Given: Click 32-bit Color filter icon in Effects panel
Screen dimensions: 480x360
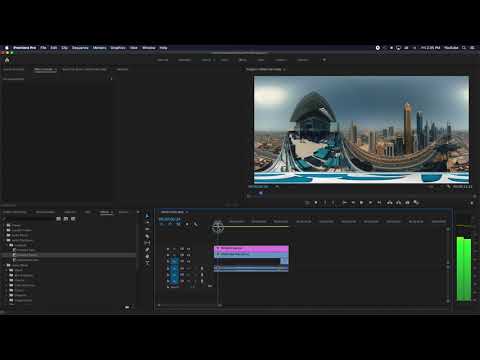Looking at the screenshot, I should pyautogui.click(x=66, y=219).
